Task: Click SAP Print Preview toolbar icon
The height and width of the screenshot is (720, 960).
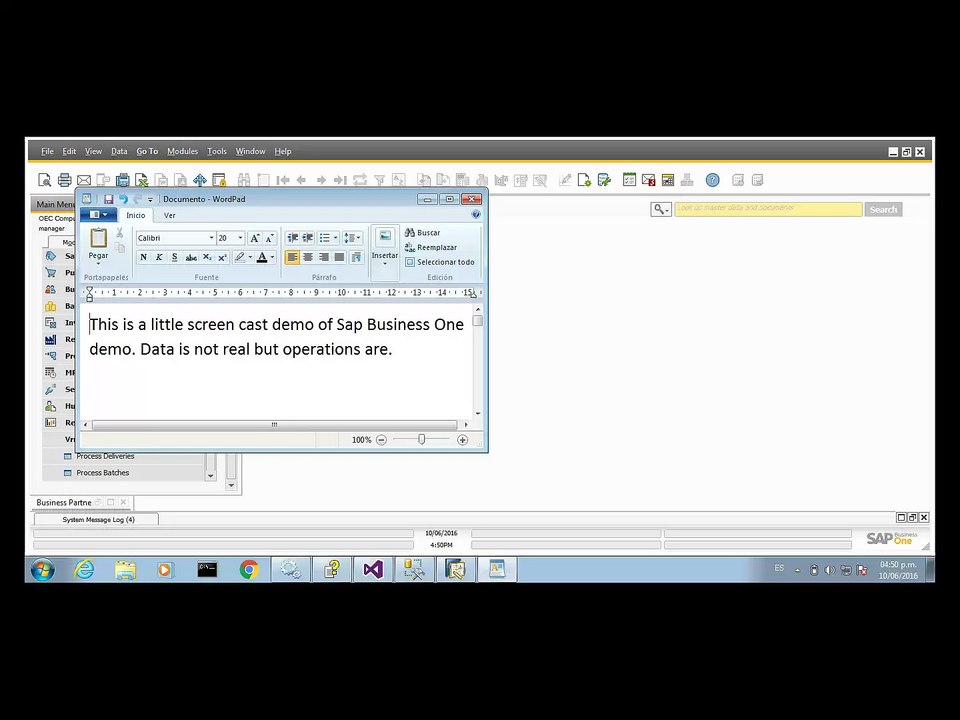Action: coord(44,180)
